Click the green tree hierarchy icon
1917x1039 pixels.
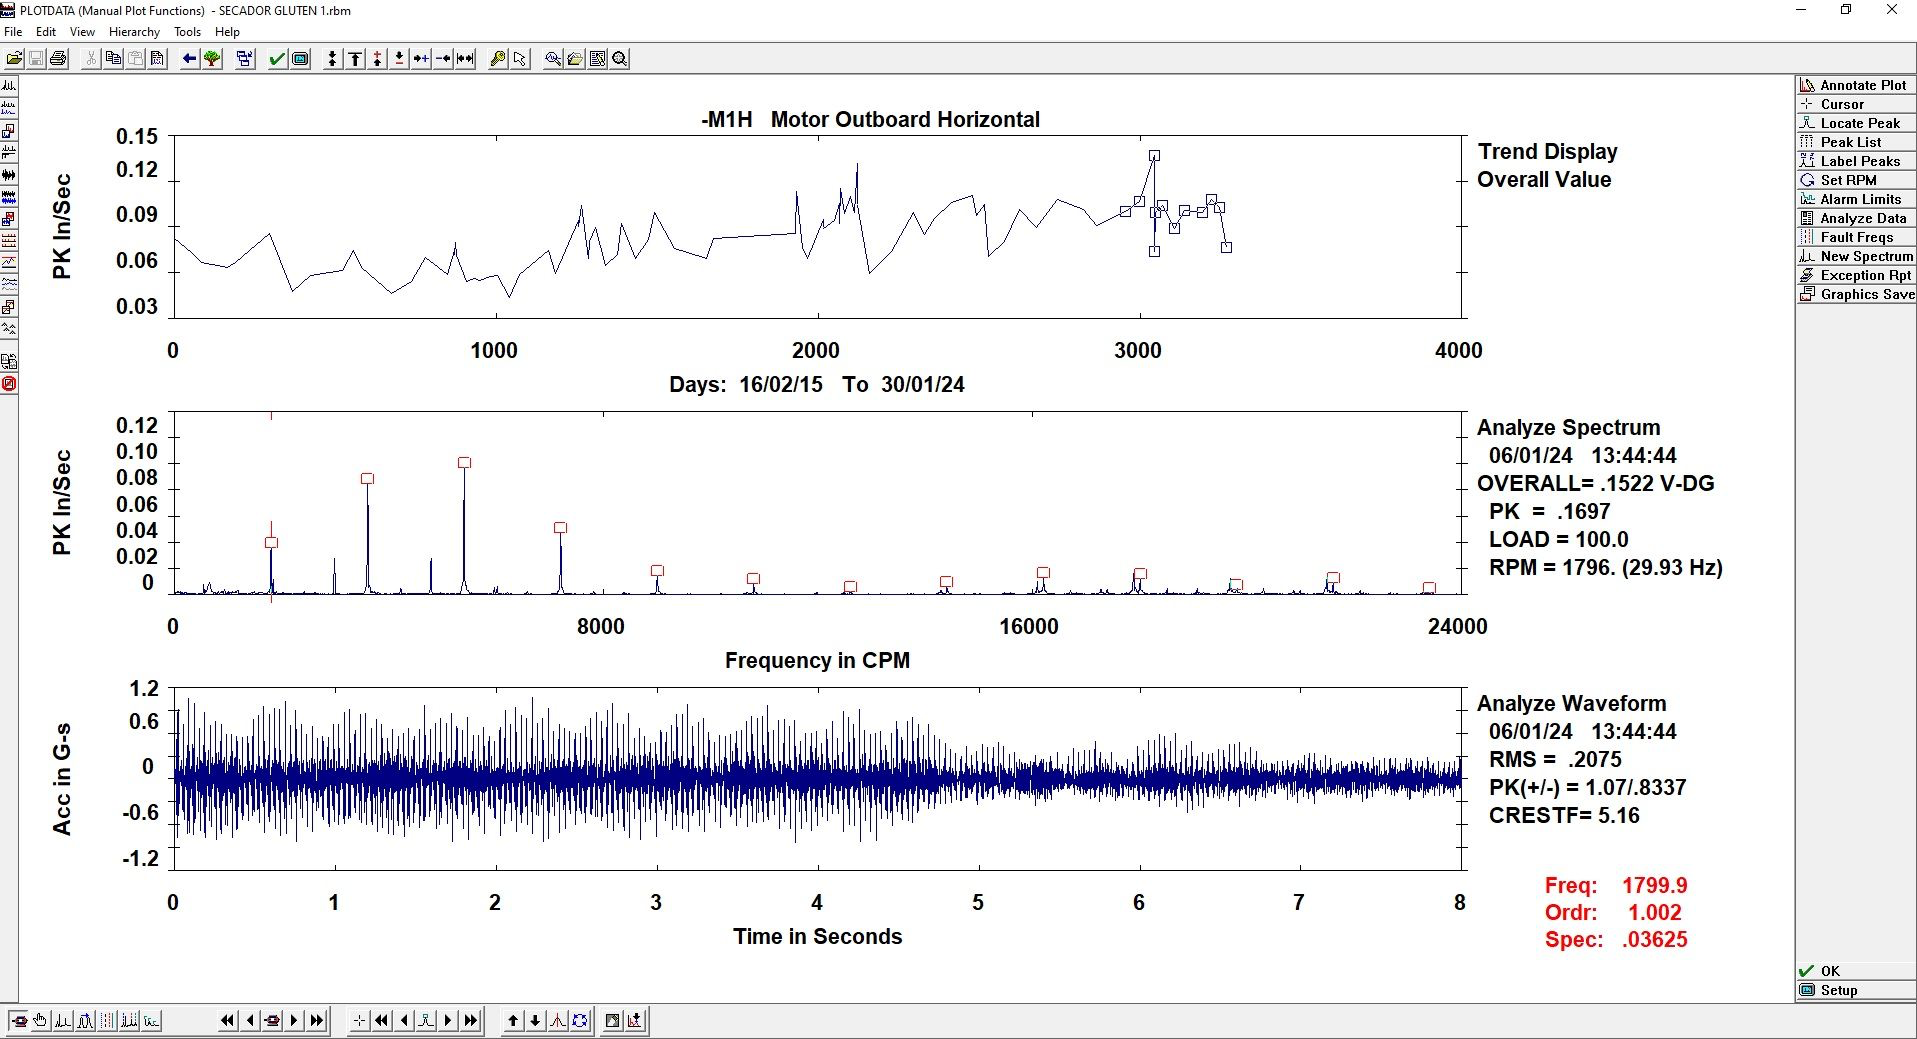pyautogui.click(x=212, y=59)
